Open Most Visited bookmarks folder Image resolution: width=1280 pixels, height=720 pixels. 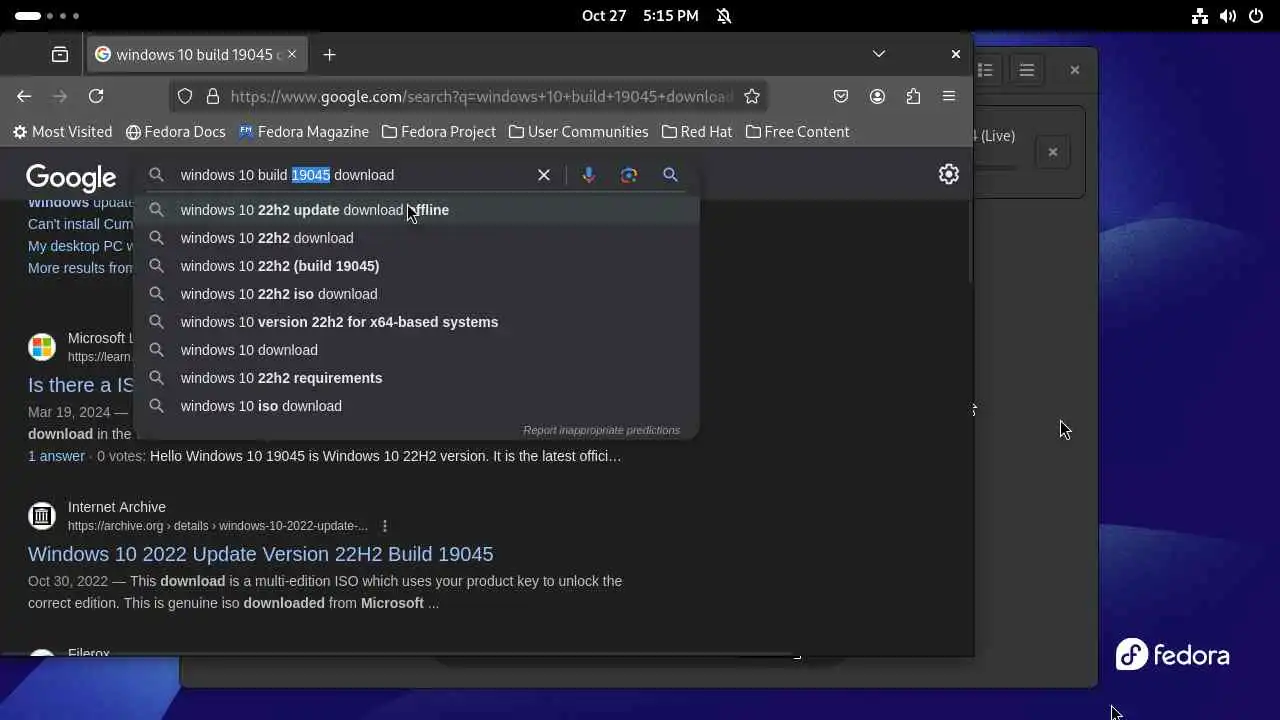click(x=62, y=132)
